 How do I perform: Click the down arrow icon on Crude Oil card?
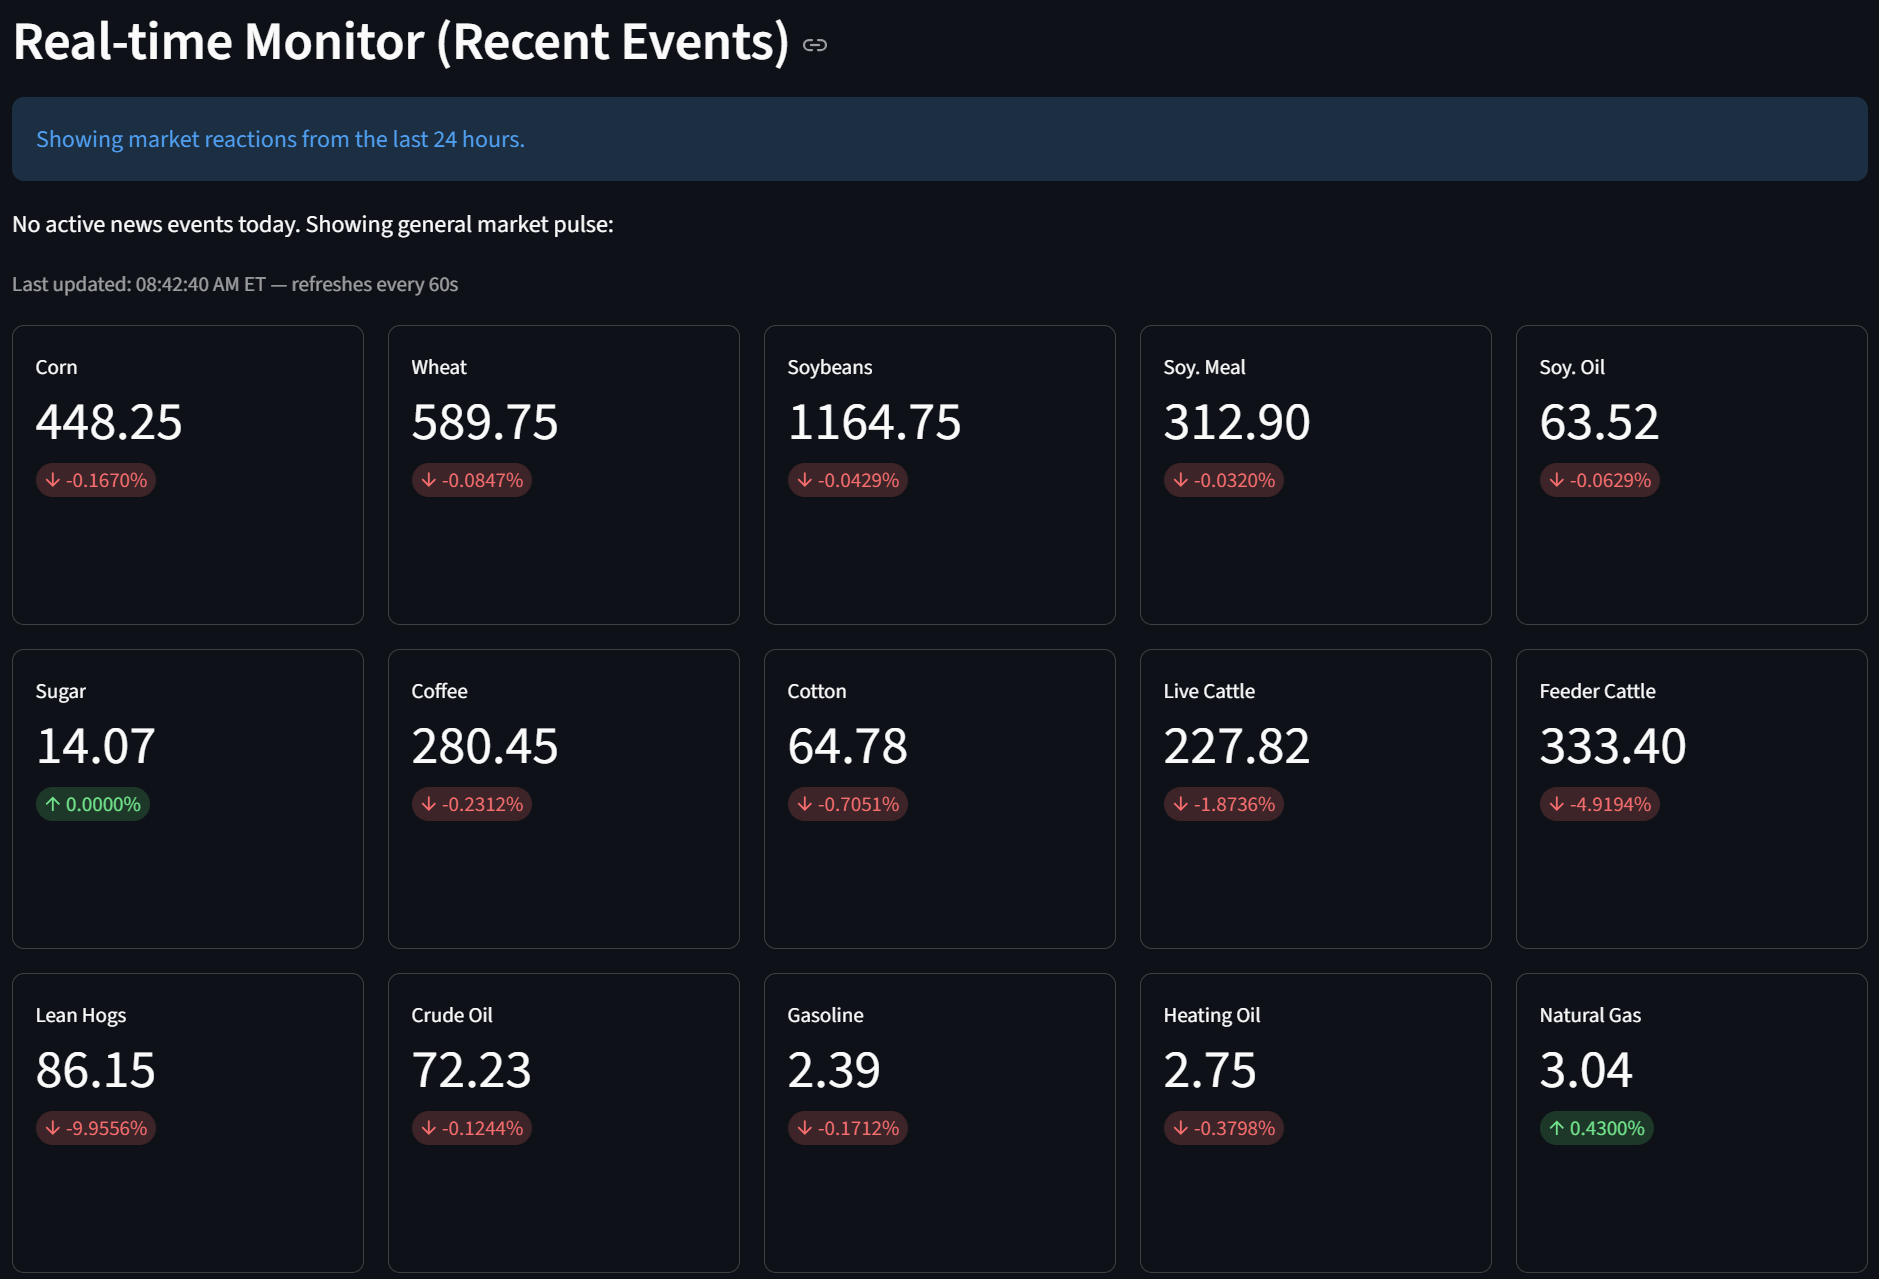(428, 1128)
